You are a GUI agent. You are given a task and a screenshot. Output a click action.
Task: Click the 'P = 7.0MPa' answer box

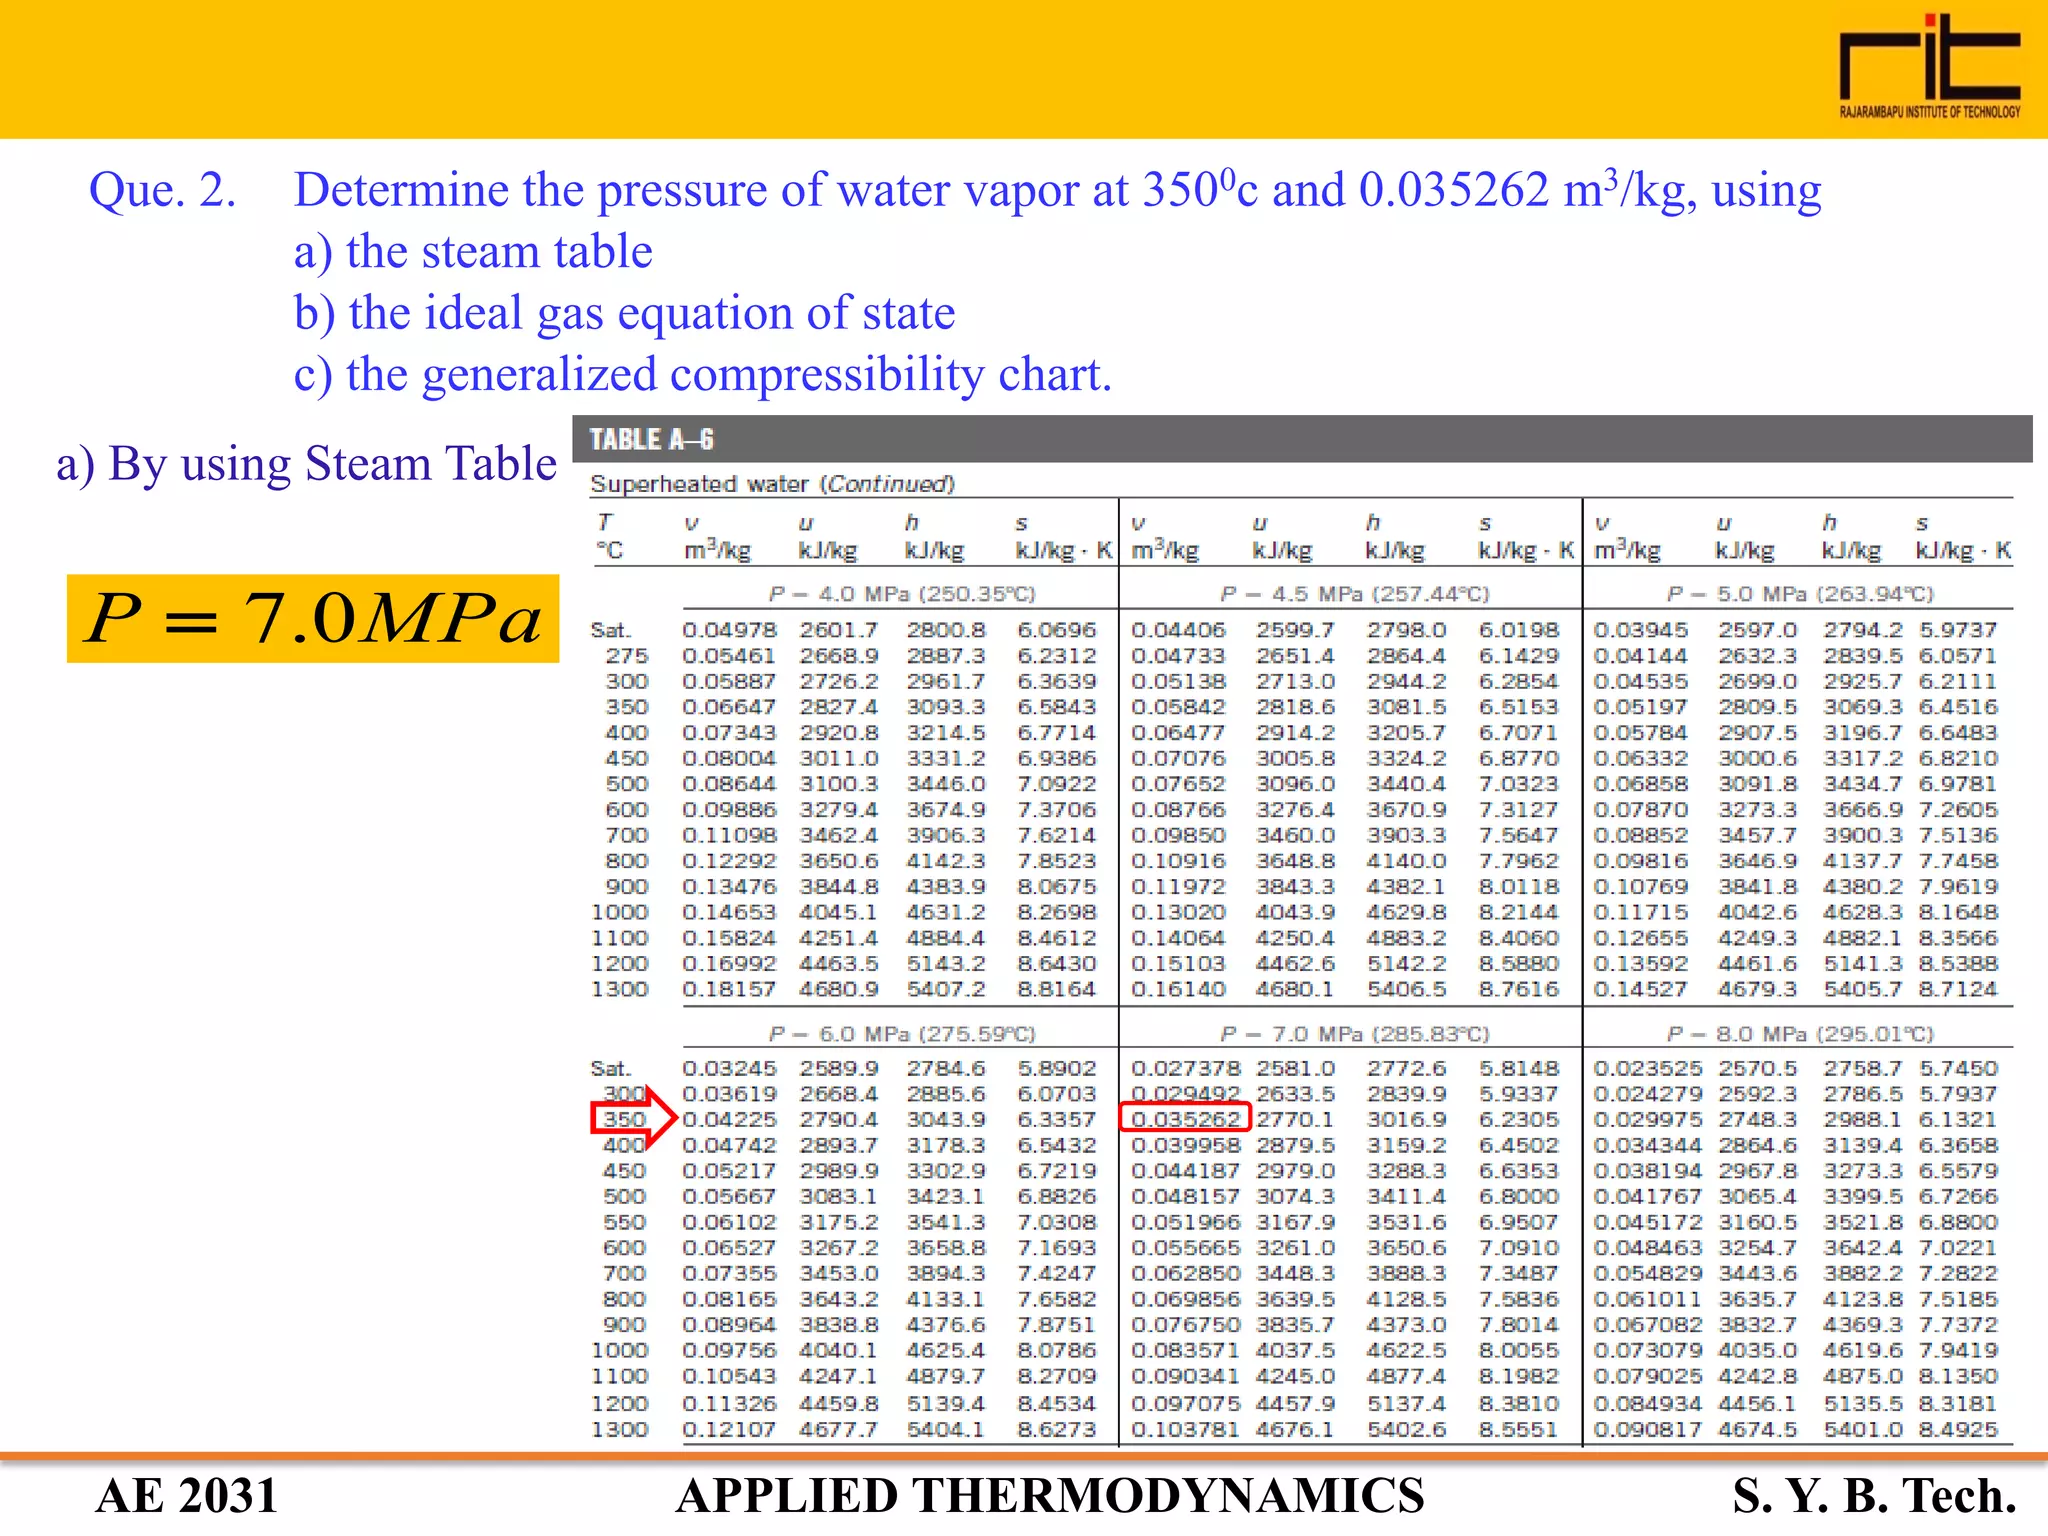click(x=313, y=618)
